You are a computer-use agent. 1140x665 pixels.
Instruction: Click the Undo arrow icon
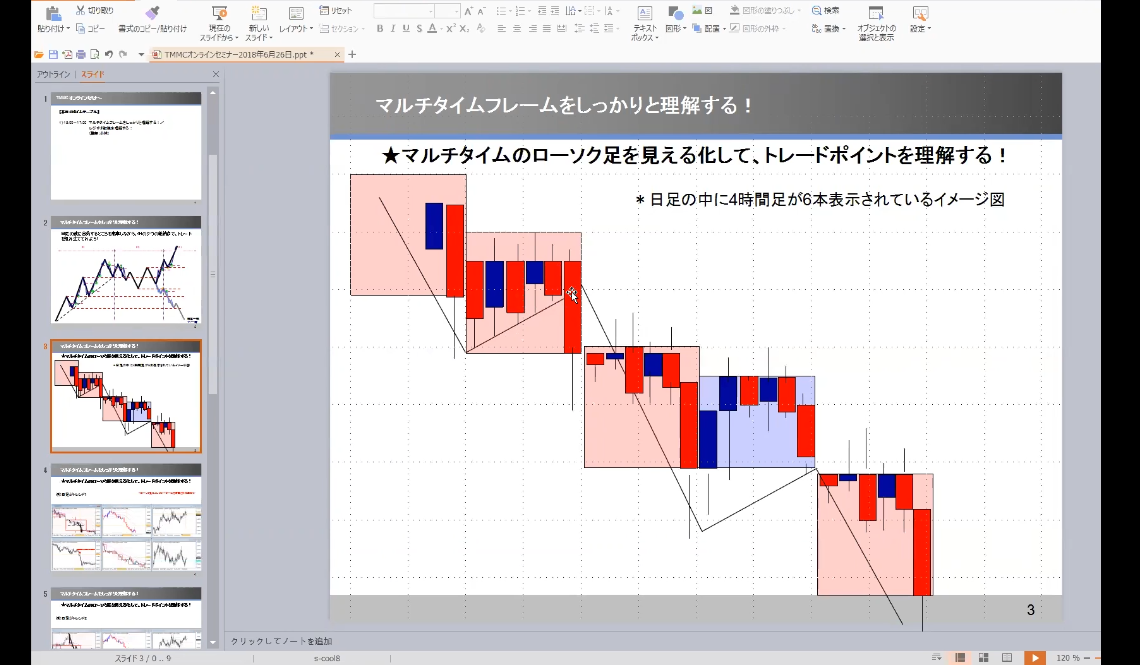[x=107, y=54]
